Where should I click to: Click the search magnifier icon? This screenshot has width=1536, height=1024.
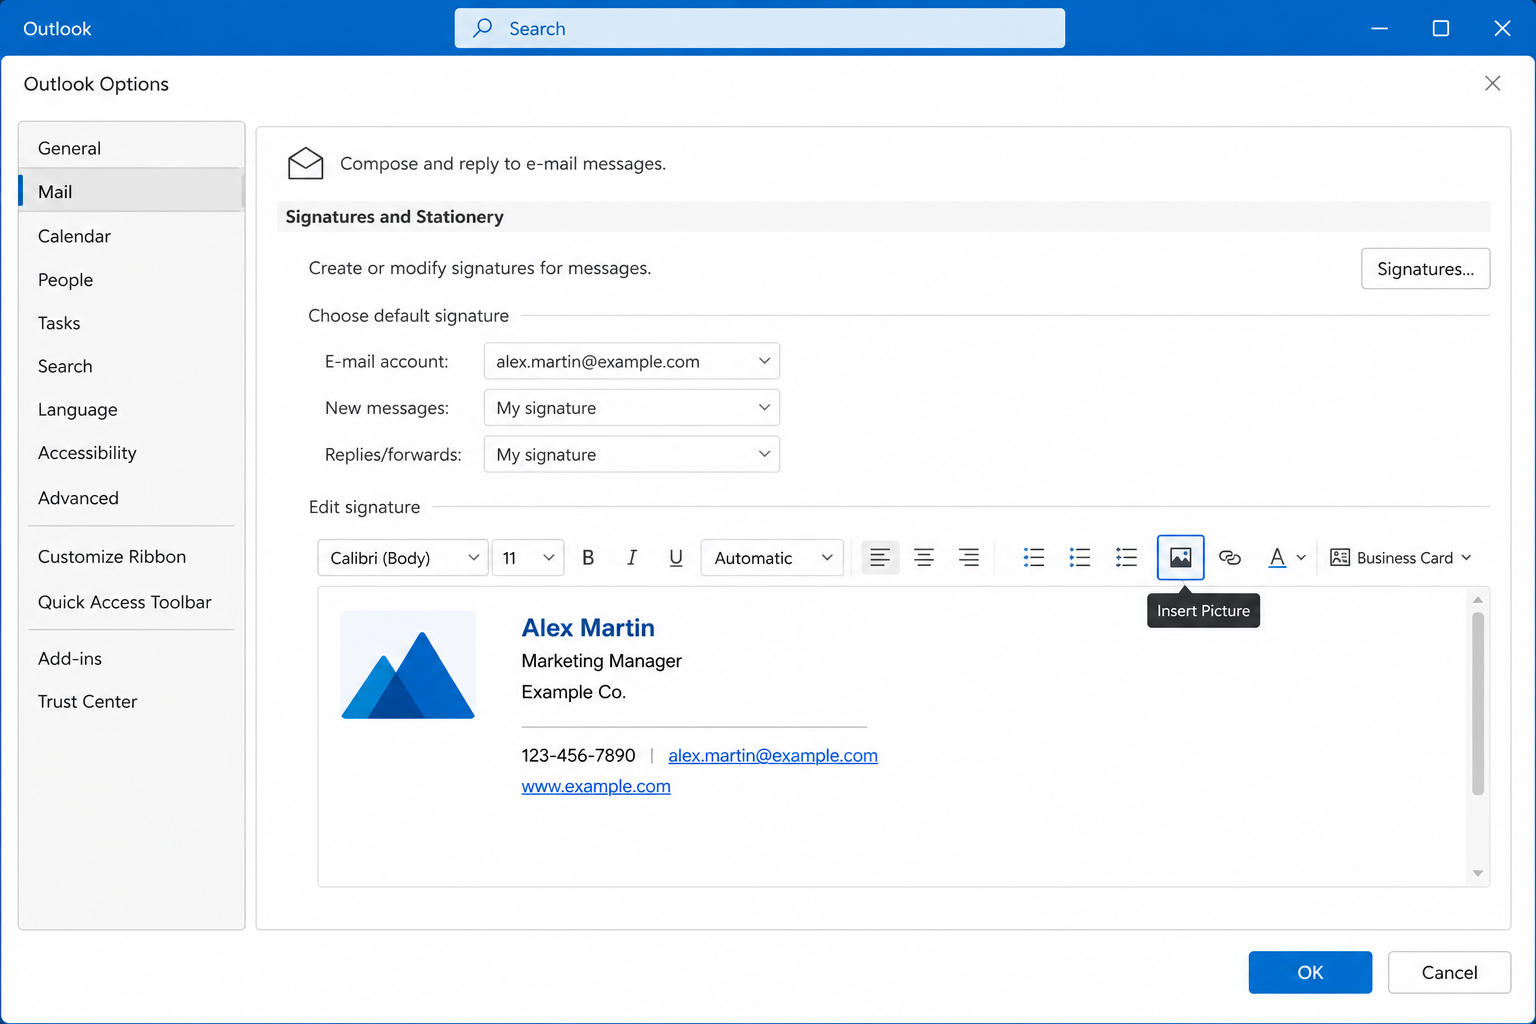point(483,28)
